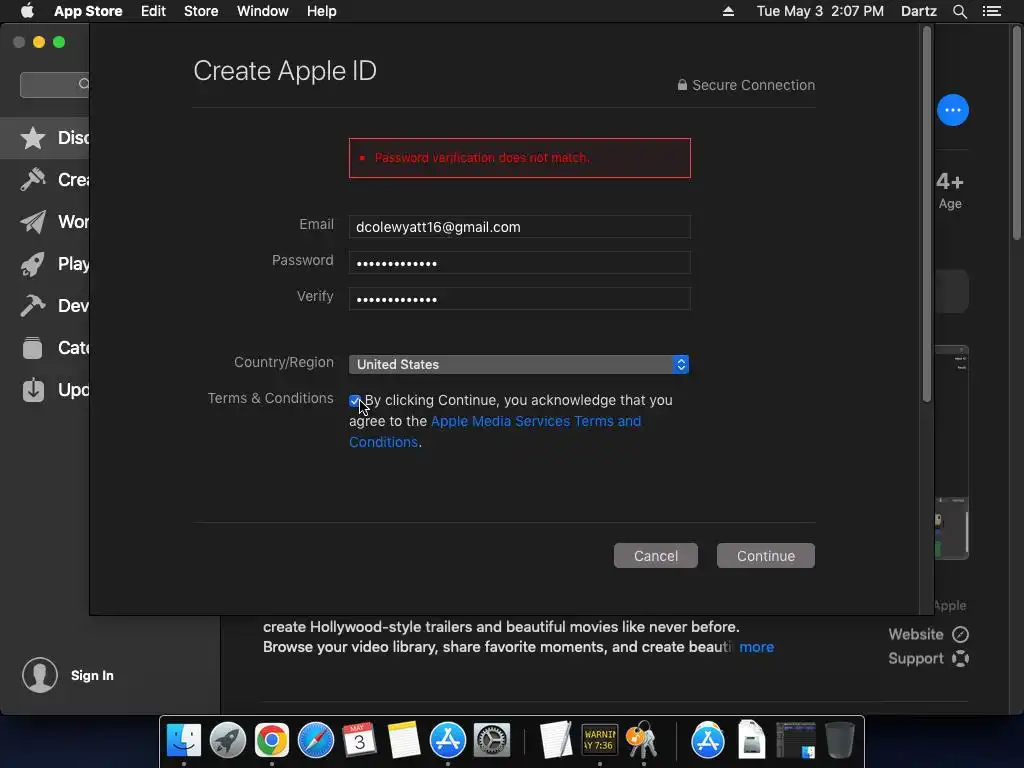Viewport: 1024px width, 768px height.
Task: Open the Country/Region United States dropdown
Action: [x=519, y=364]
